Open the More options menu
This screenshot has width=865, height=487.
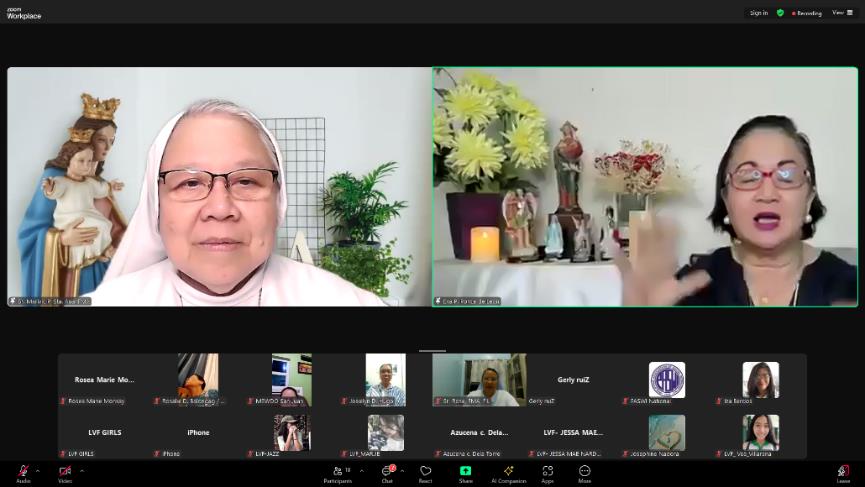[585, 472]
